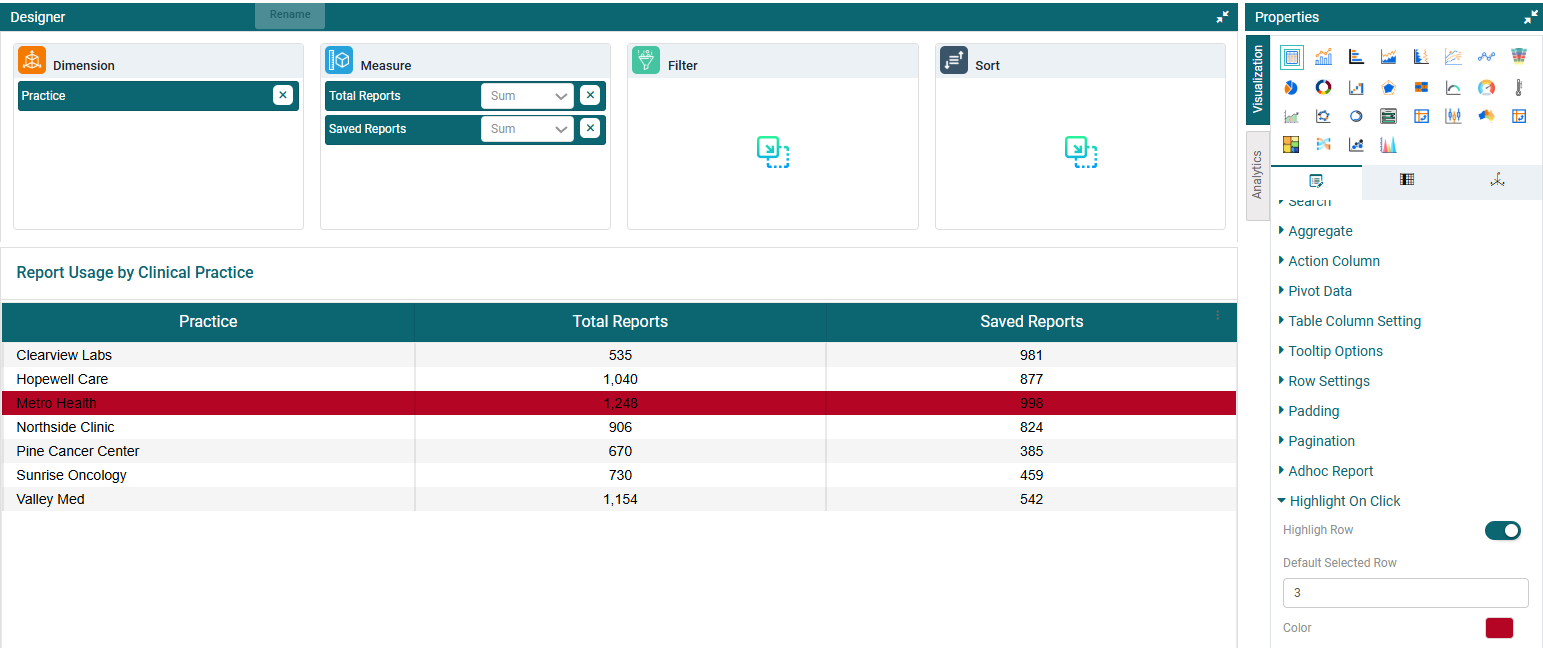1543x648 pixels.
Task: Pick the funnel chart visualization icon
Action: coord(1519,57)
